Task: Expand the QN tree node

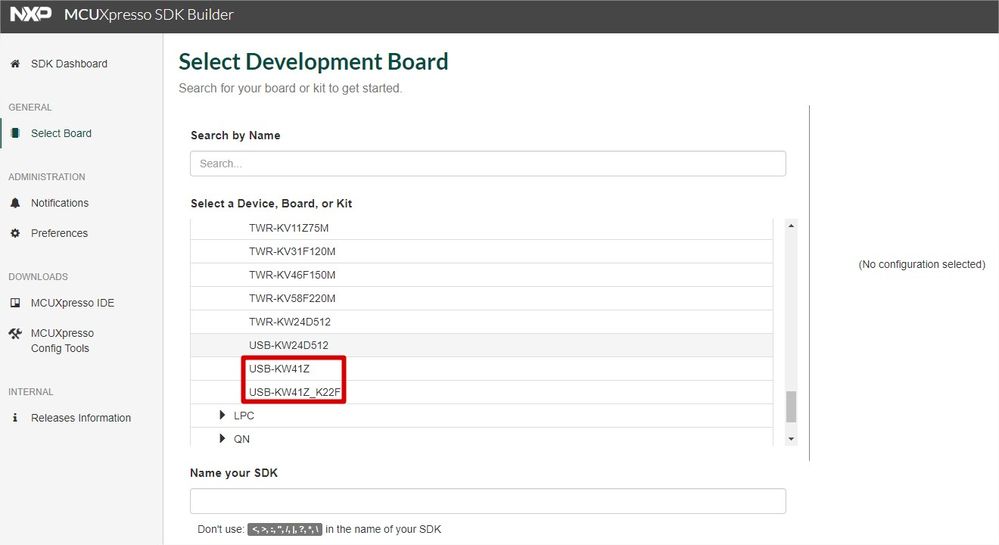Action: pos(222,439)
